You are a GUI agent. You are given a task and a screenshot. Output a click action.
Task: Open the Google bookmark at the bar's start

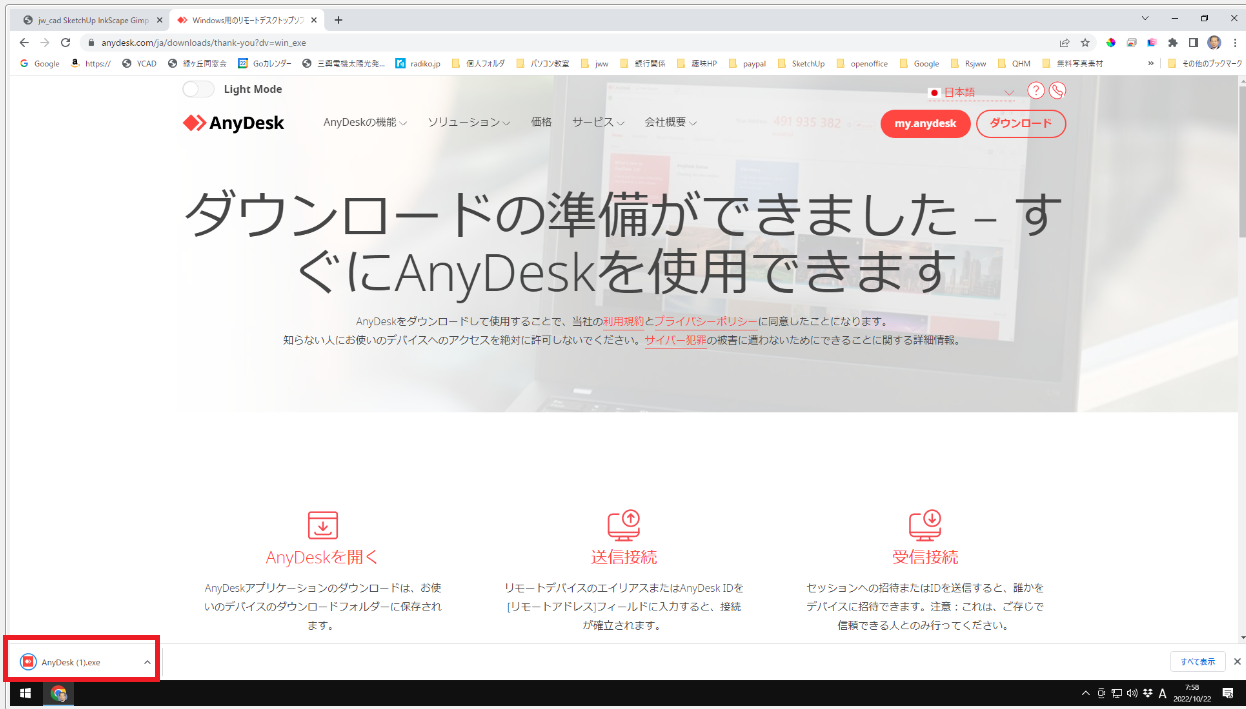point(40,63)
